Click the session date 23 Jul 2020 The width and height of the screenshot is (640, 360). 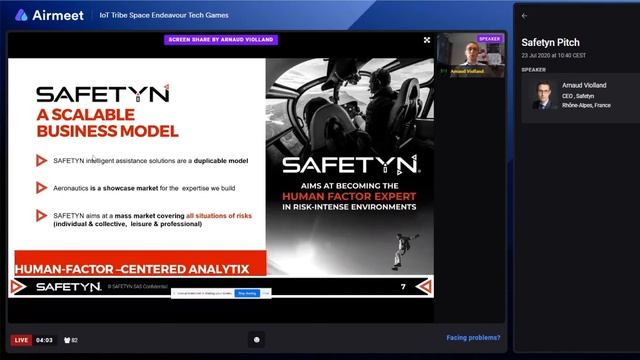click(553, 55)
